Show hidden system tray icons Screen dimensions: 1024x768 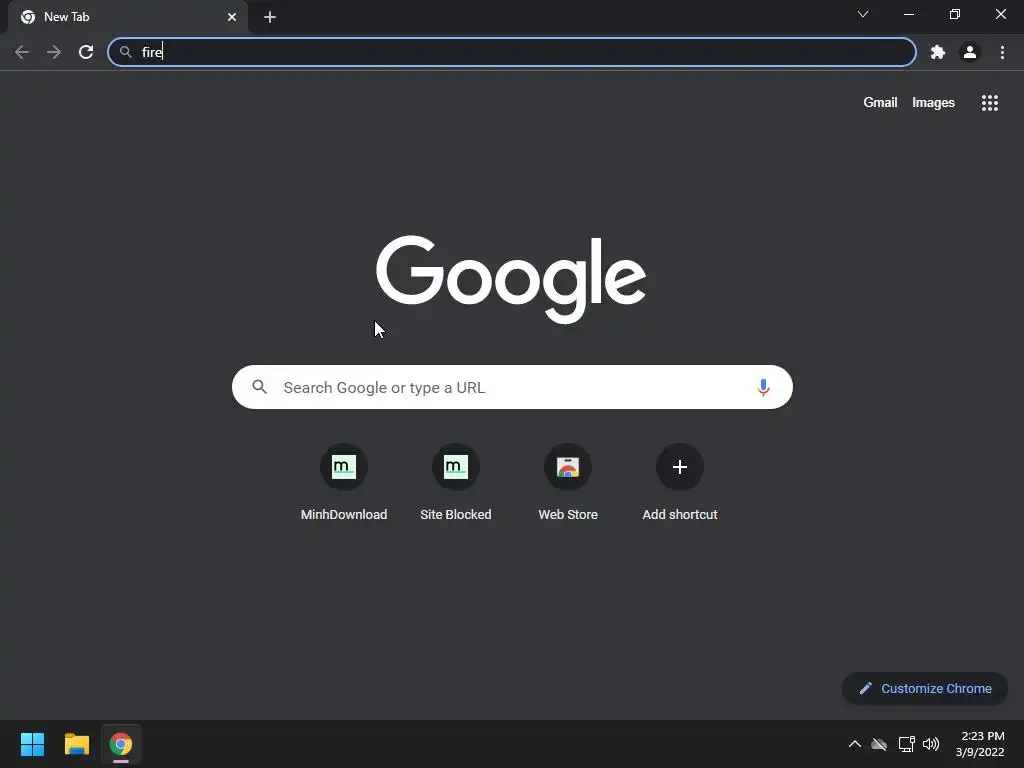pyautogui.click(x=854, y=744)
